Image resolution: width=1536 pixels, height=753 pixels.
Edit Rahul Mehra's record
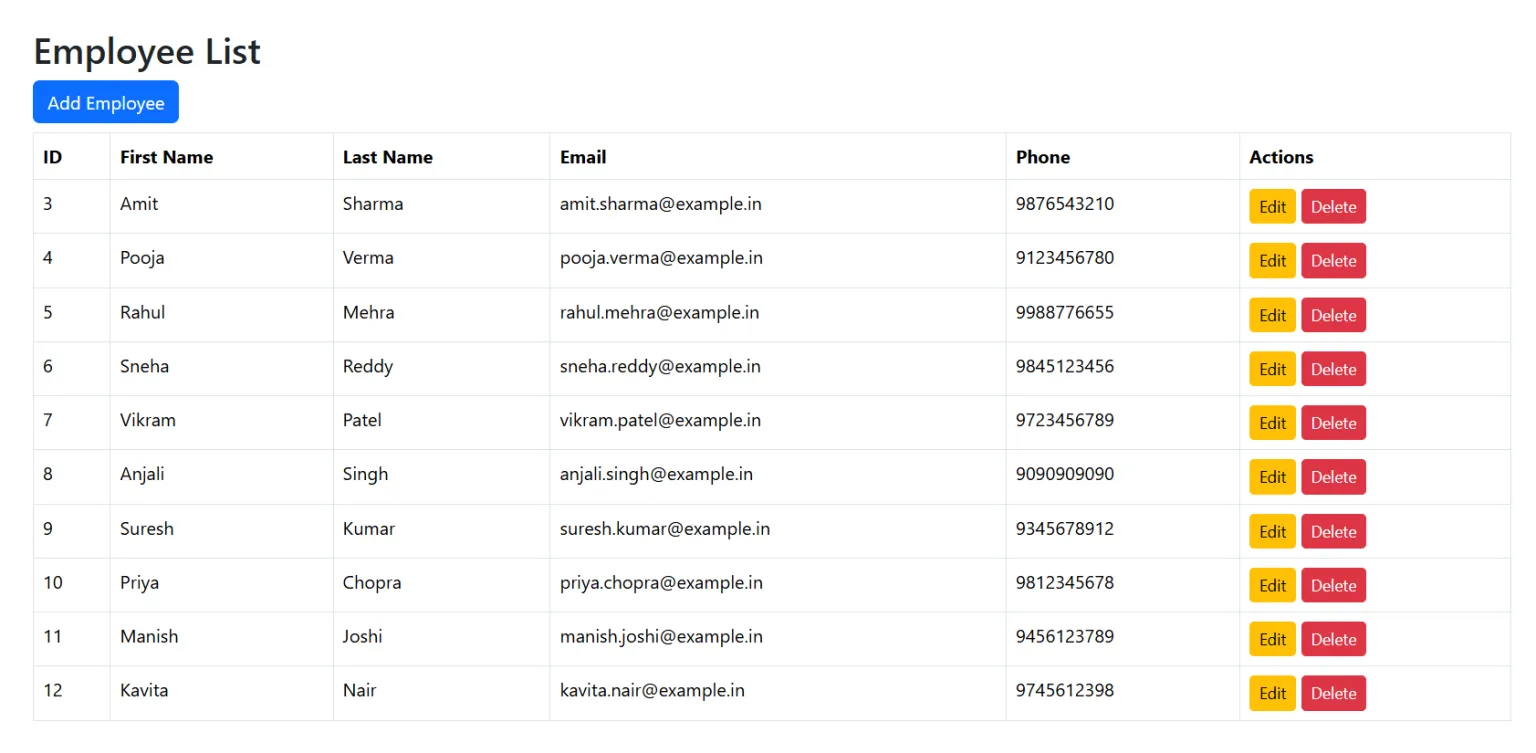click(1271, 314)
